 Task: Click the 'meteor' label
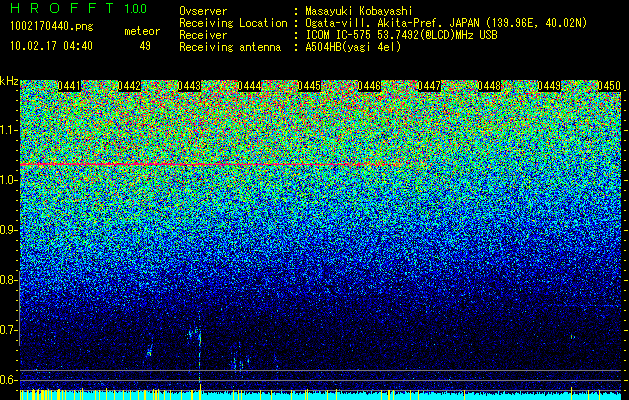point(142,31)
